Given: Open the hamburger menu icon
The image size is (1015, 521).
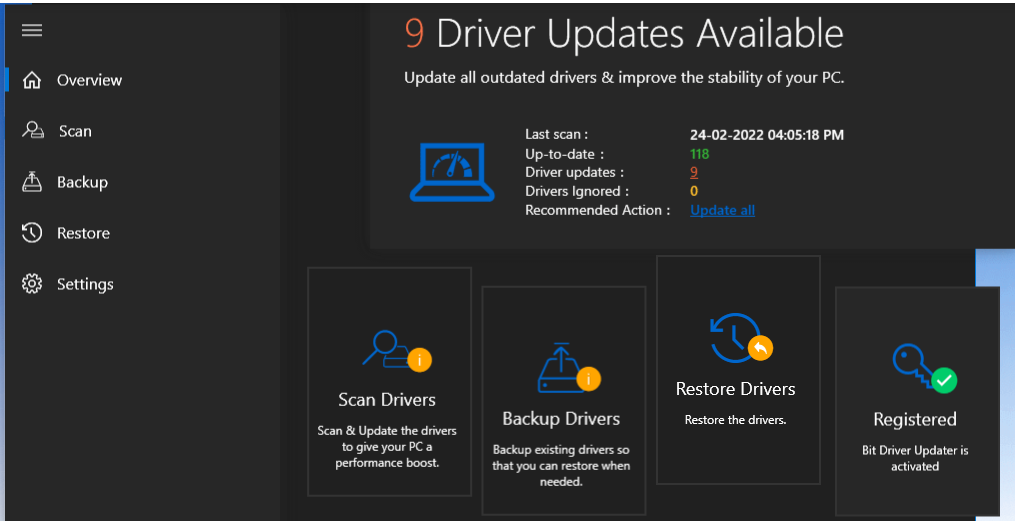Looking at the screenshot, I should [x=32, y=30].
